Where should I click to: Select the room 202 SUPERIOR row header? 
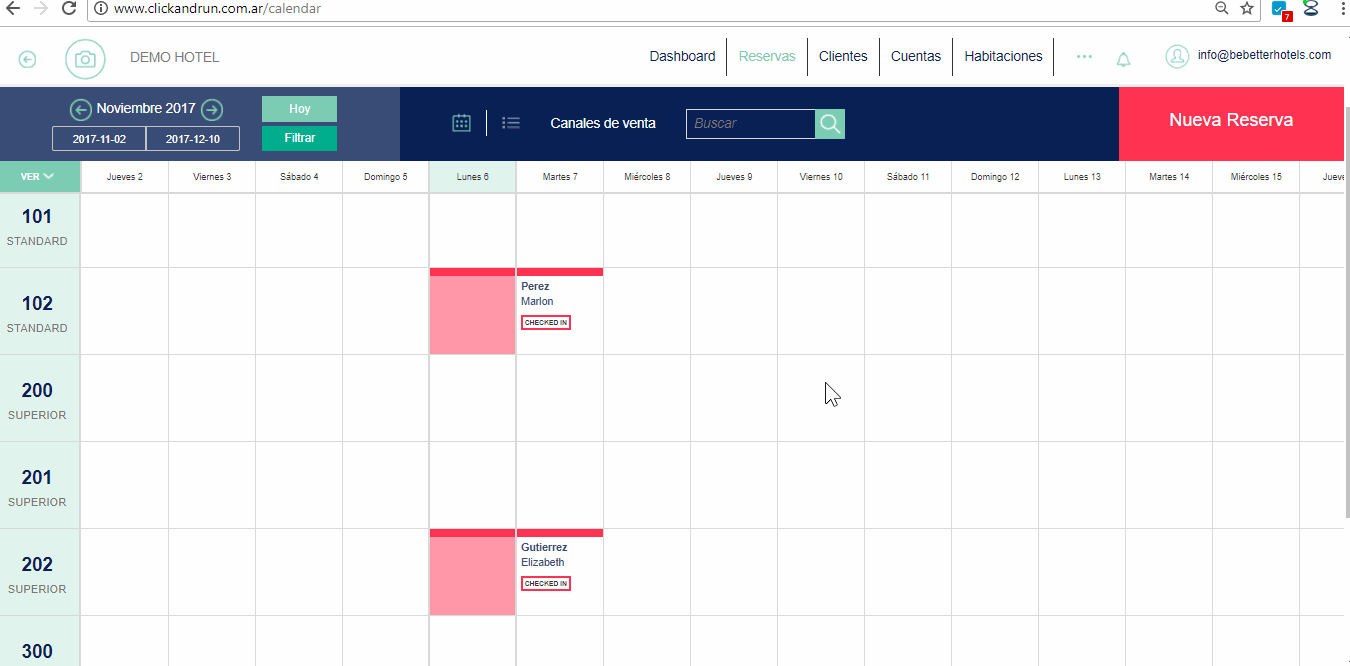point(38,574)
